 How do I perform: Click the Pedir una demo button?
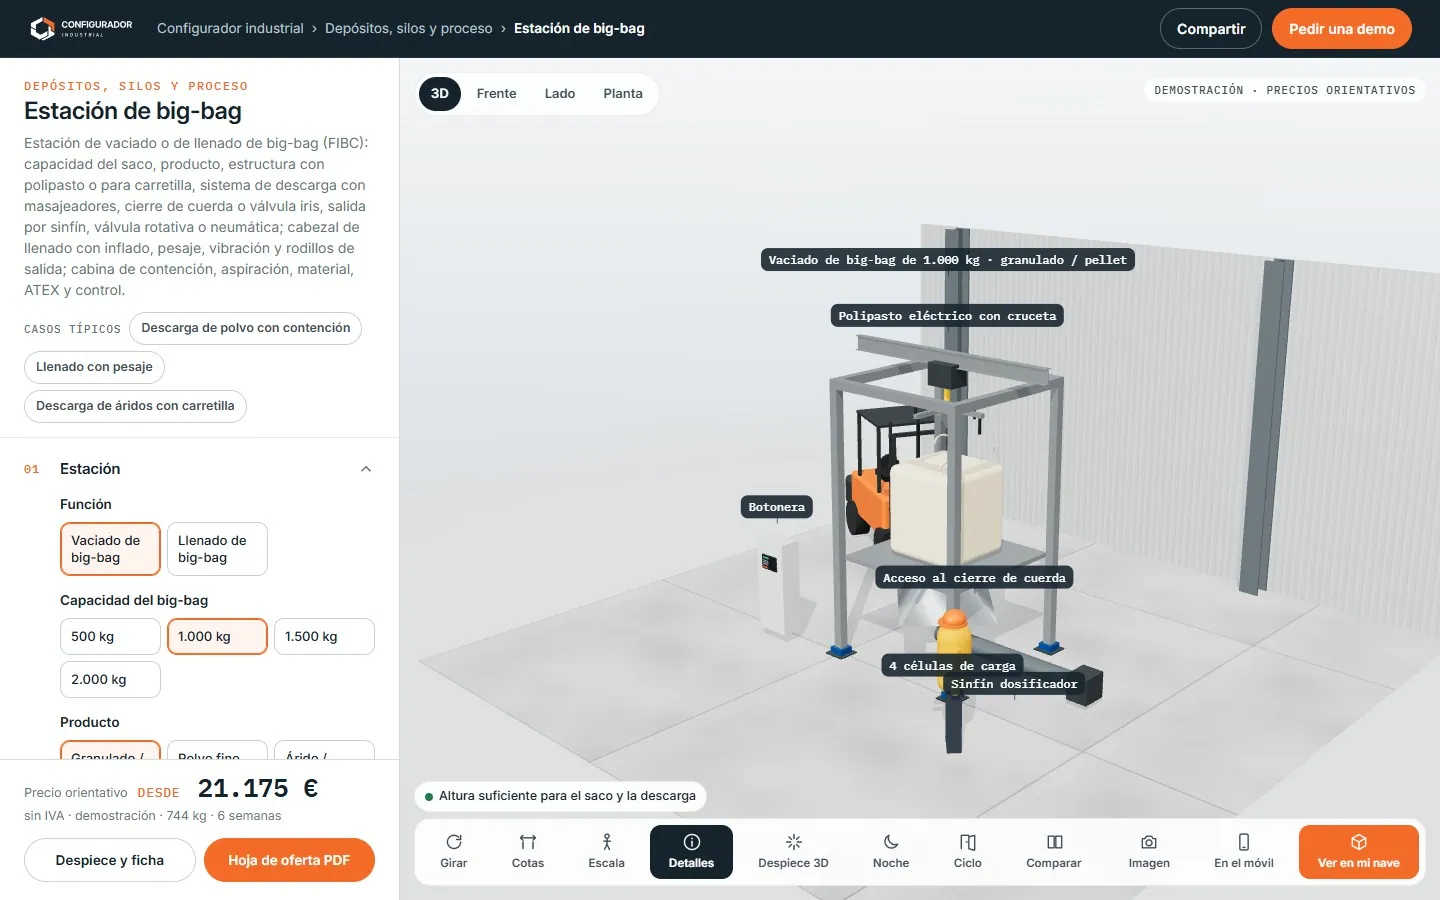[x=1342, y=29]
